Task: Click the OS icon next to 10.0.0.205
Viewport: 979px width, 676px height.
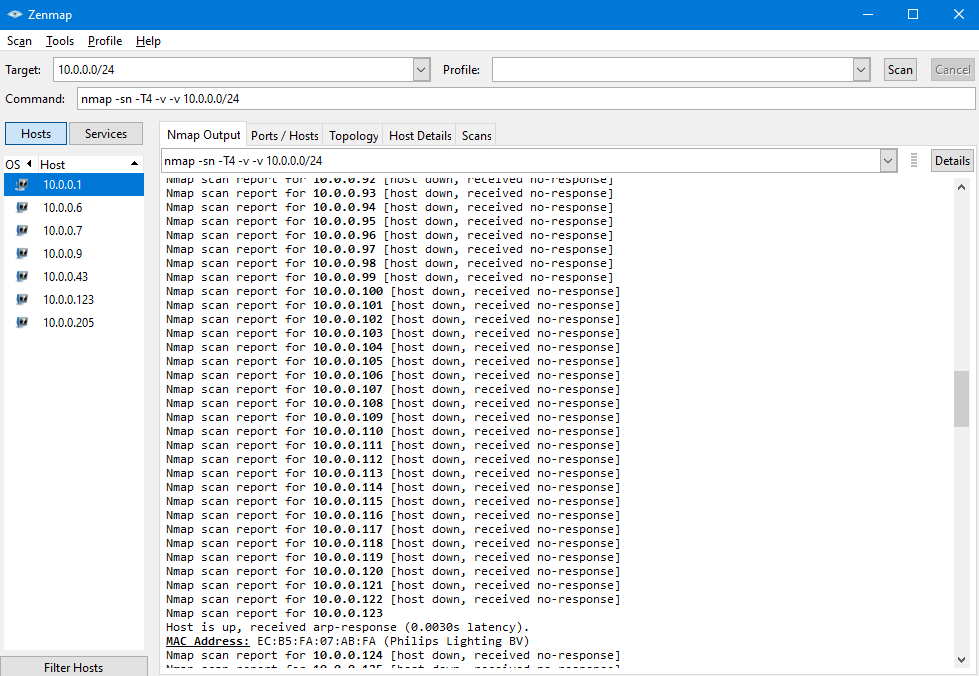Action: (22, 323)
